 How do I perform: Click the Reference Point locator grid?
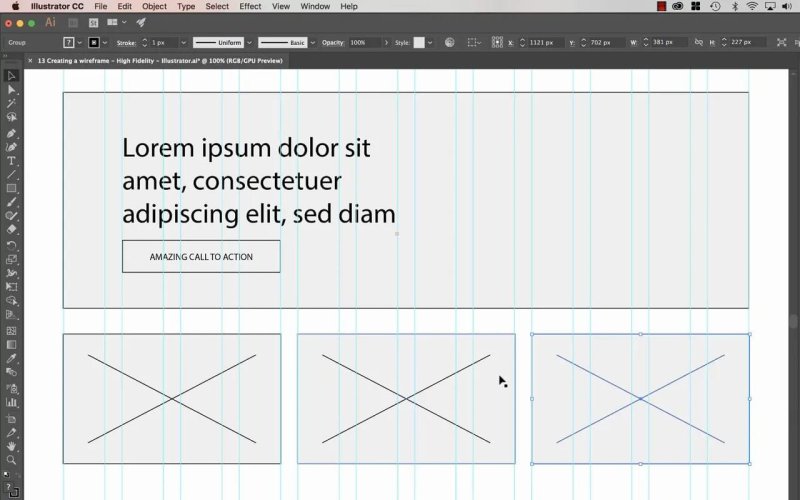point(497,42)
